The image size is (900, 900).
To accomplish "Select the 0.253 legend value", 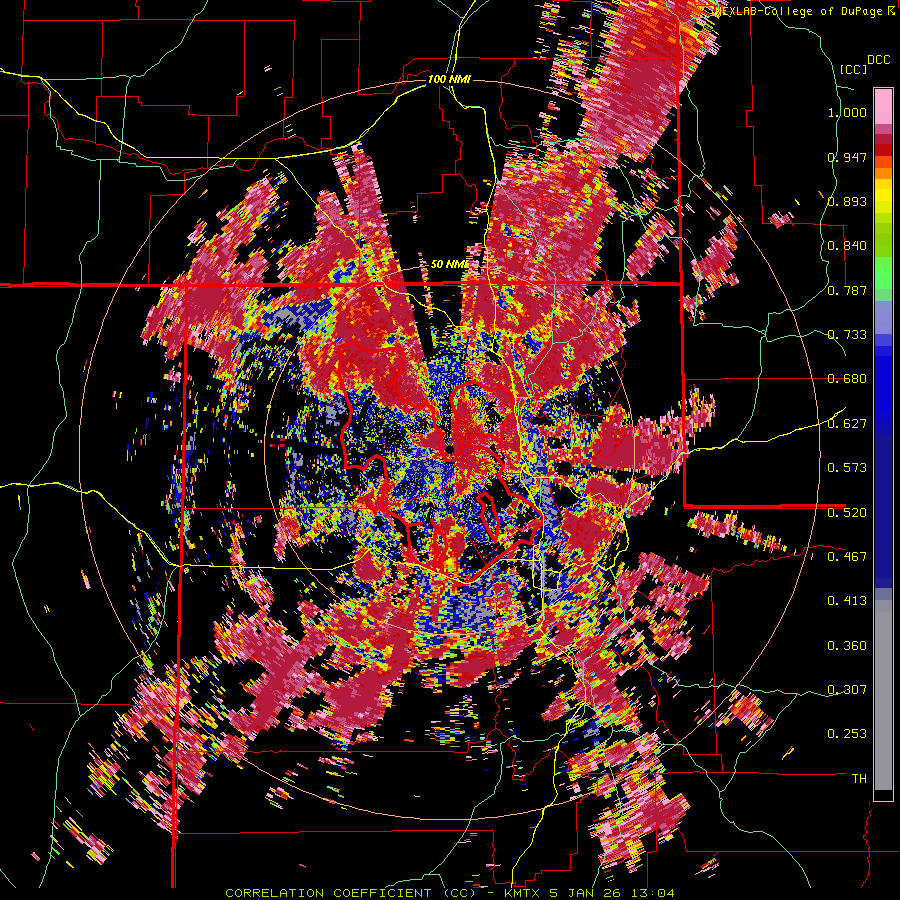I will (847, 734).
